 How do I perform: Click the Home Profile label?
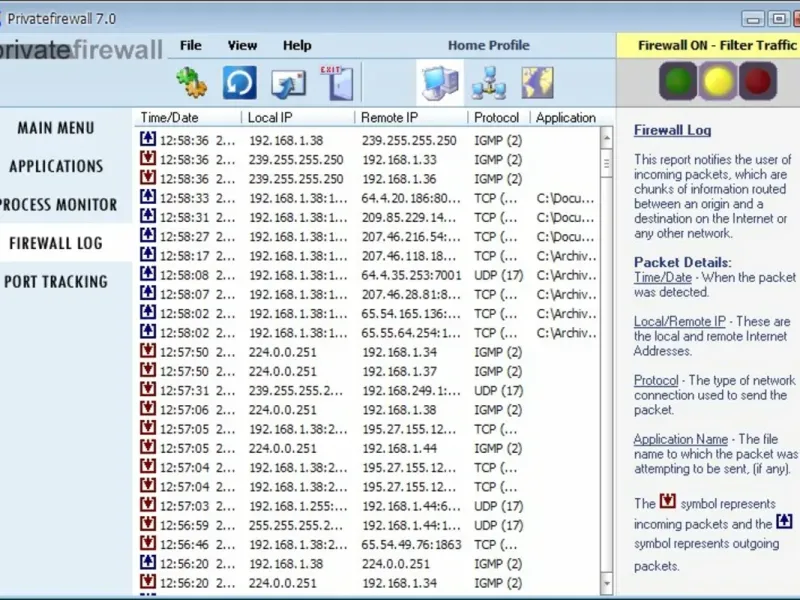pos(488,45)
